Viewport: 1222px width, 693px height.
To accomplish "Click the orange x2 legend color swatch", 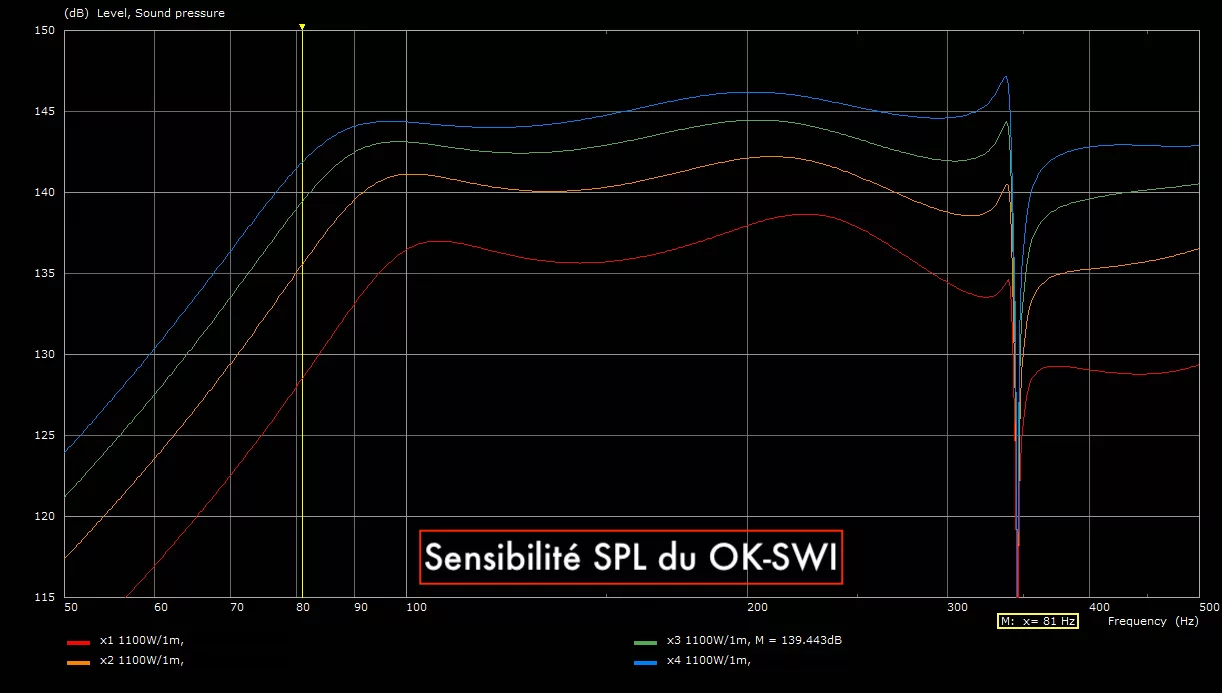I will coord(78,661).
